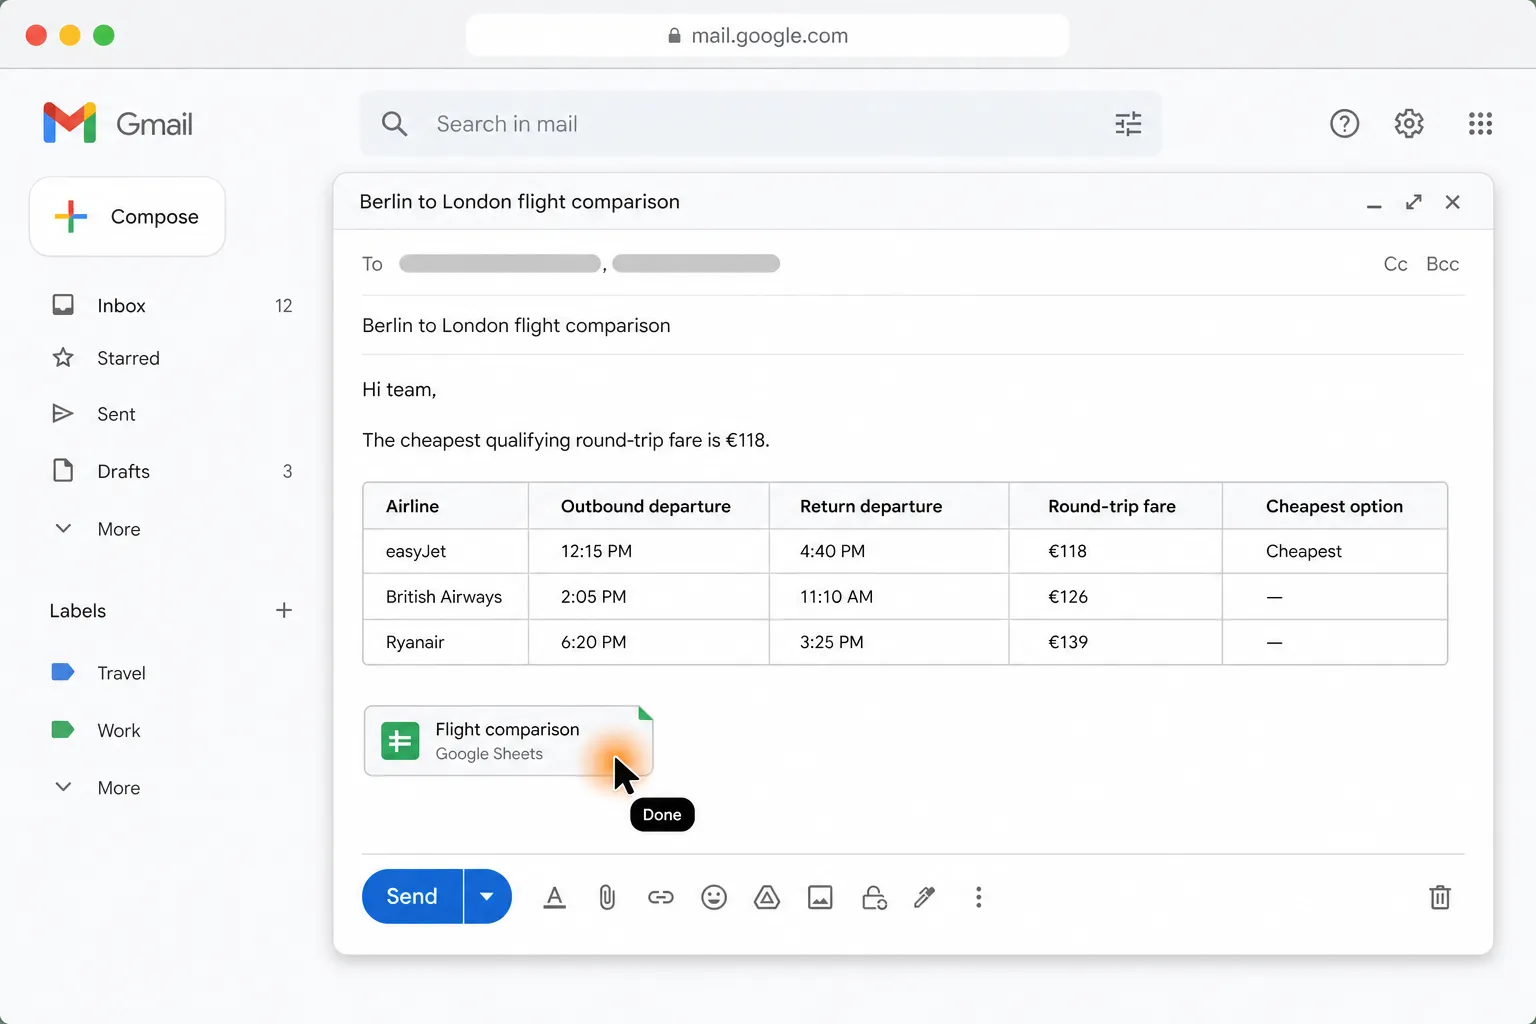Click the search magnifier icon
This screenshot has width=1536, height=1024.
(x=395, y=124)
